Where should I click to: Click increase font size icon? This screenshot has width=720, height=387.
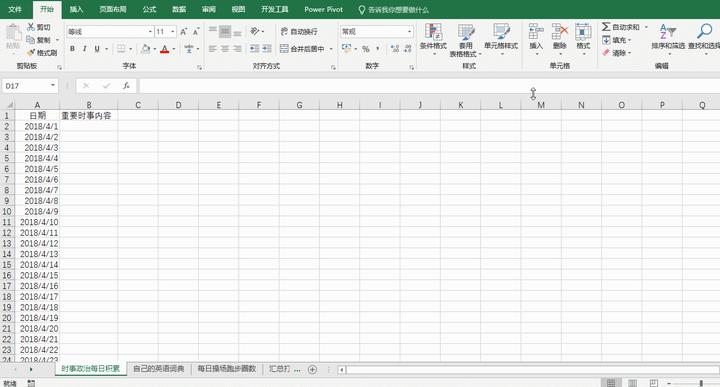(183, 31)
